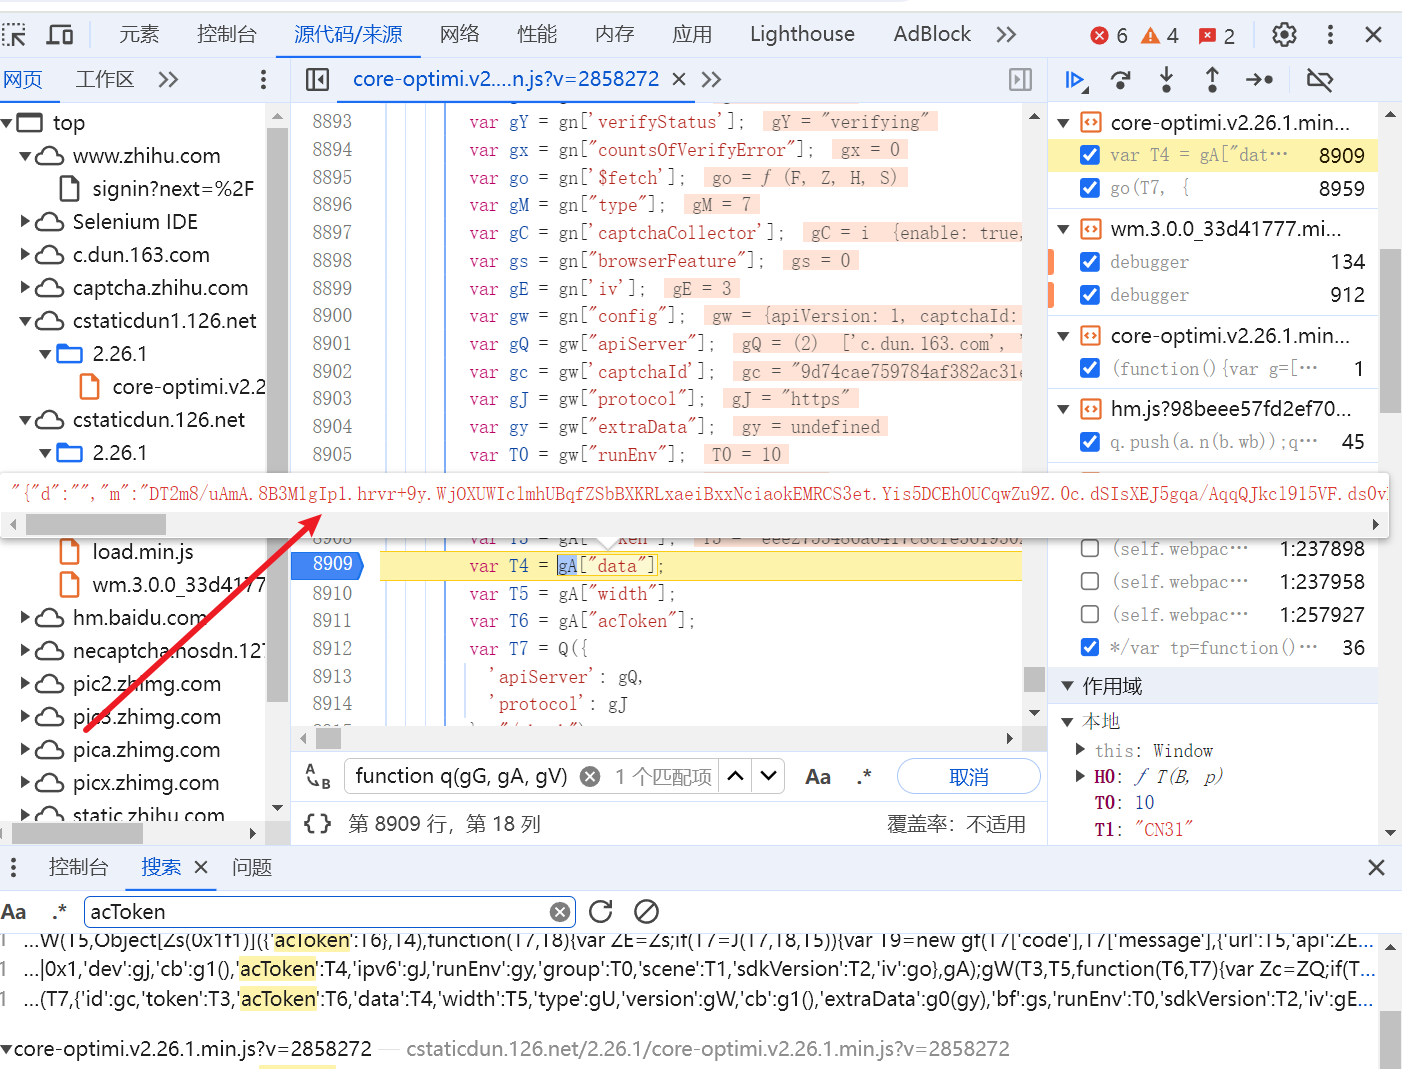Step over the next function call
The height and width of the screenshot is (1069, 1402).
coord(1121,80)
